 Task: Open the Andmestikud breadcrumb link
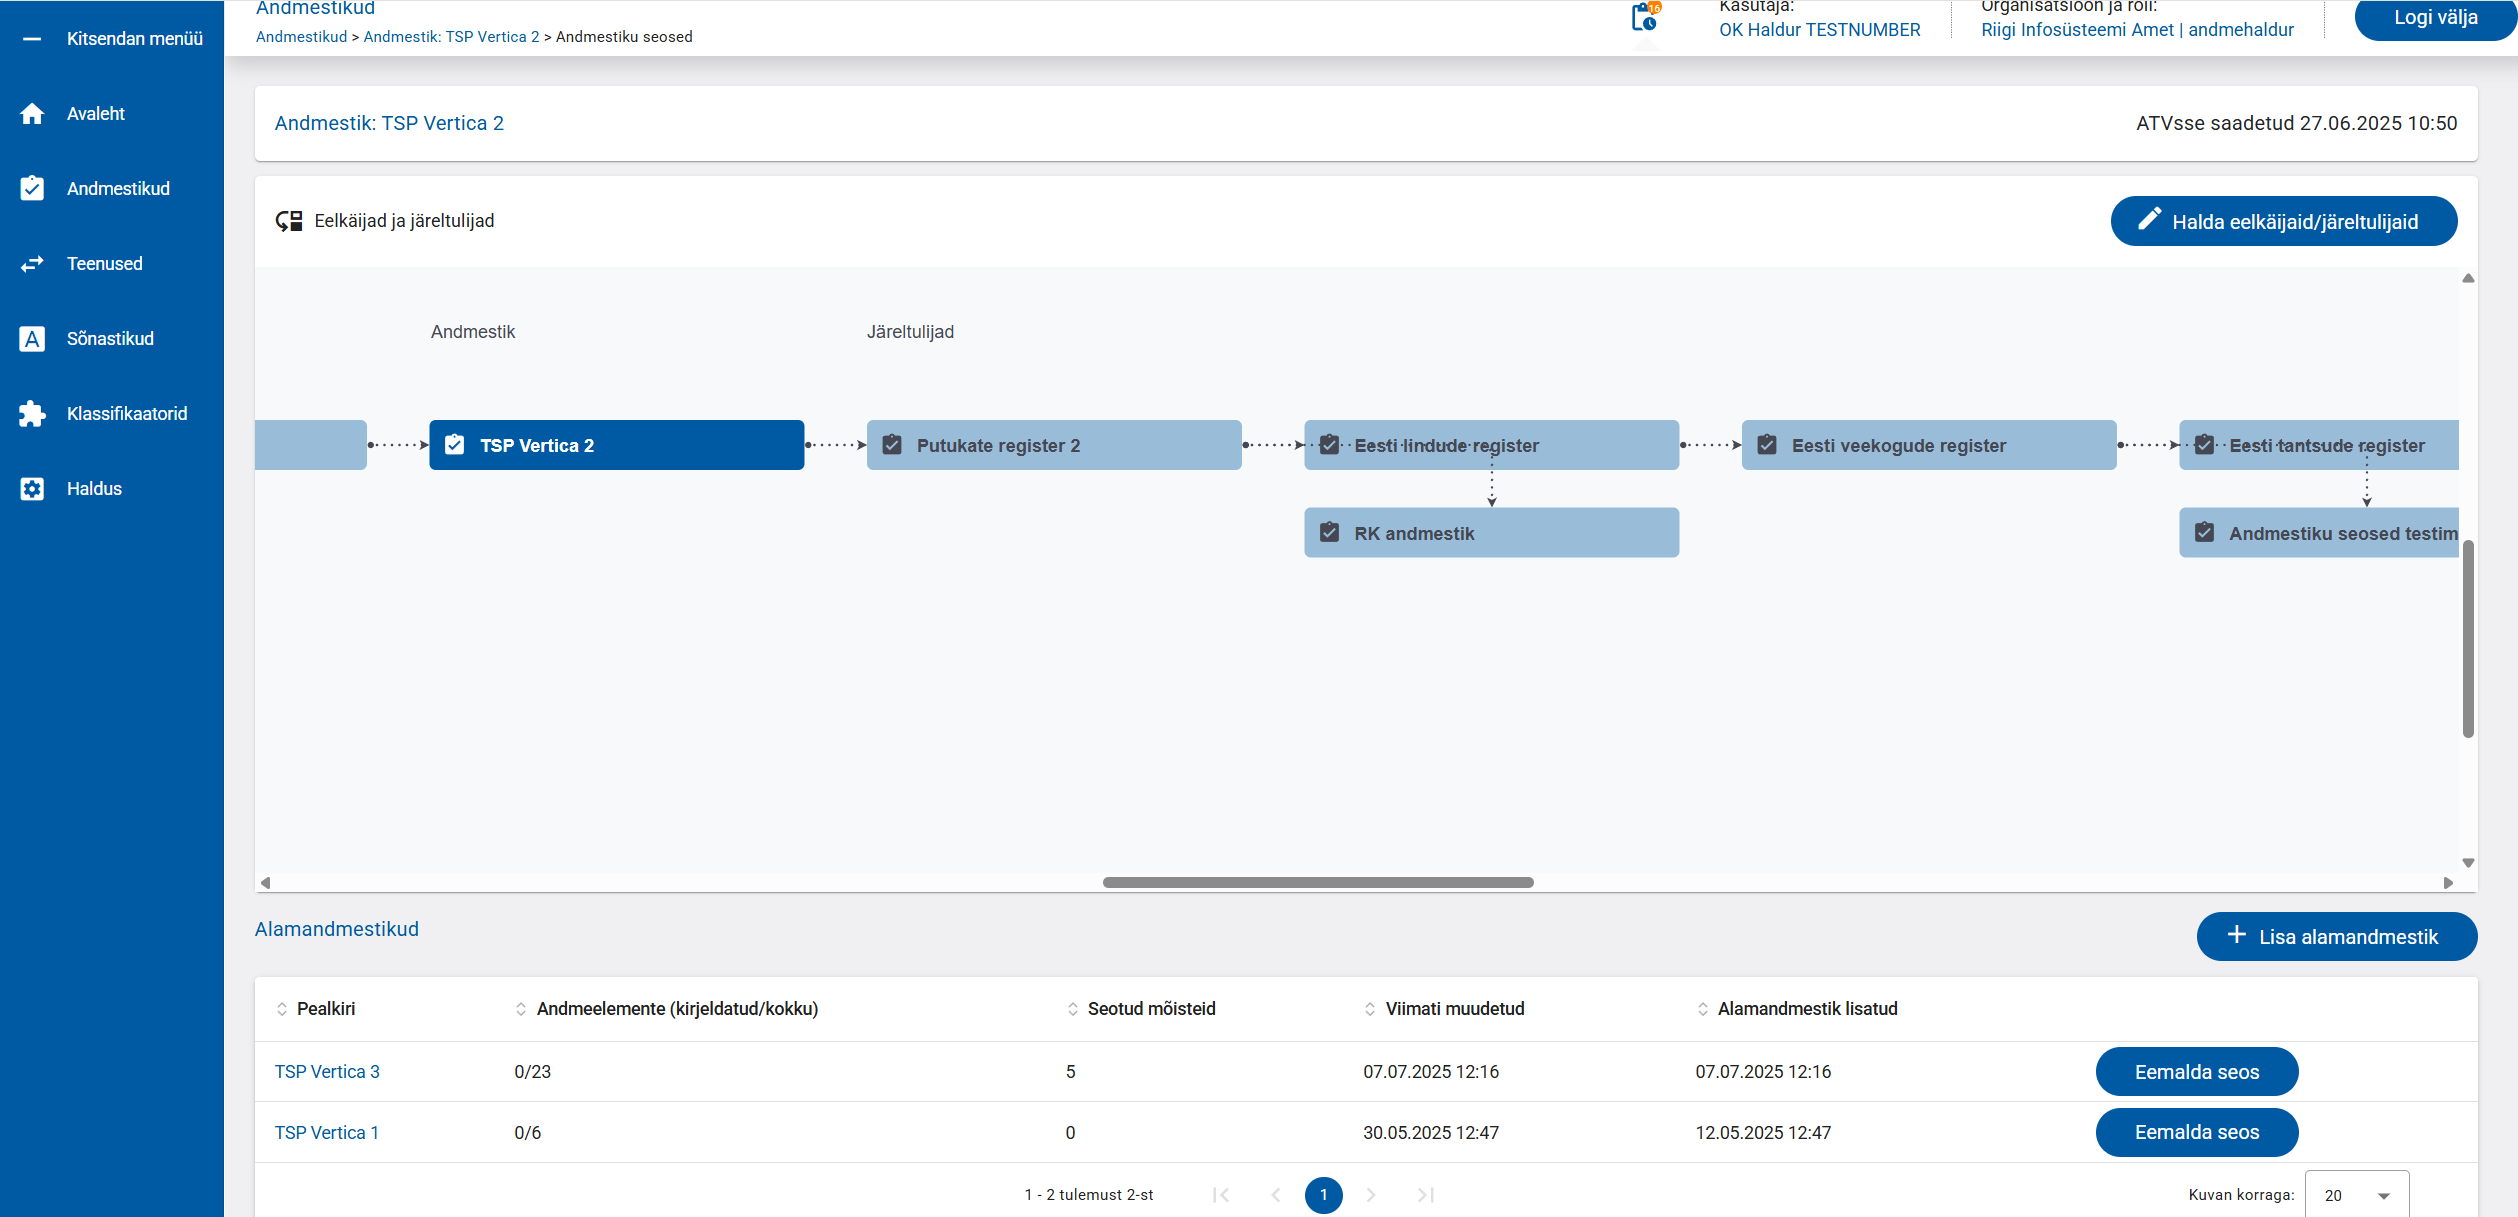pyautogui.click(x=301, y=37)
